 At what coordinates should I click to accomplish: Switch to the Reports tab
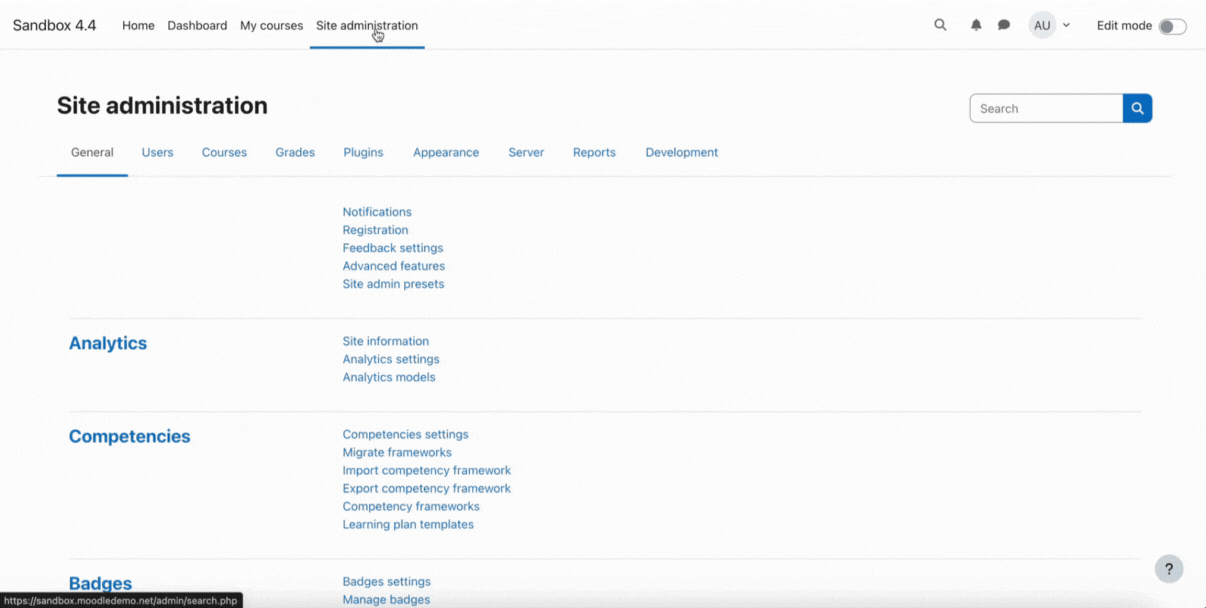pyautogui.click(x=594, y=152)
